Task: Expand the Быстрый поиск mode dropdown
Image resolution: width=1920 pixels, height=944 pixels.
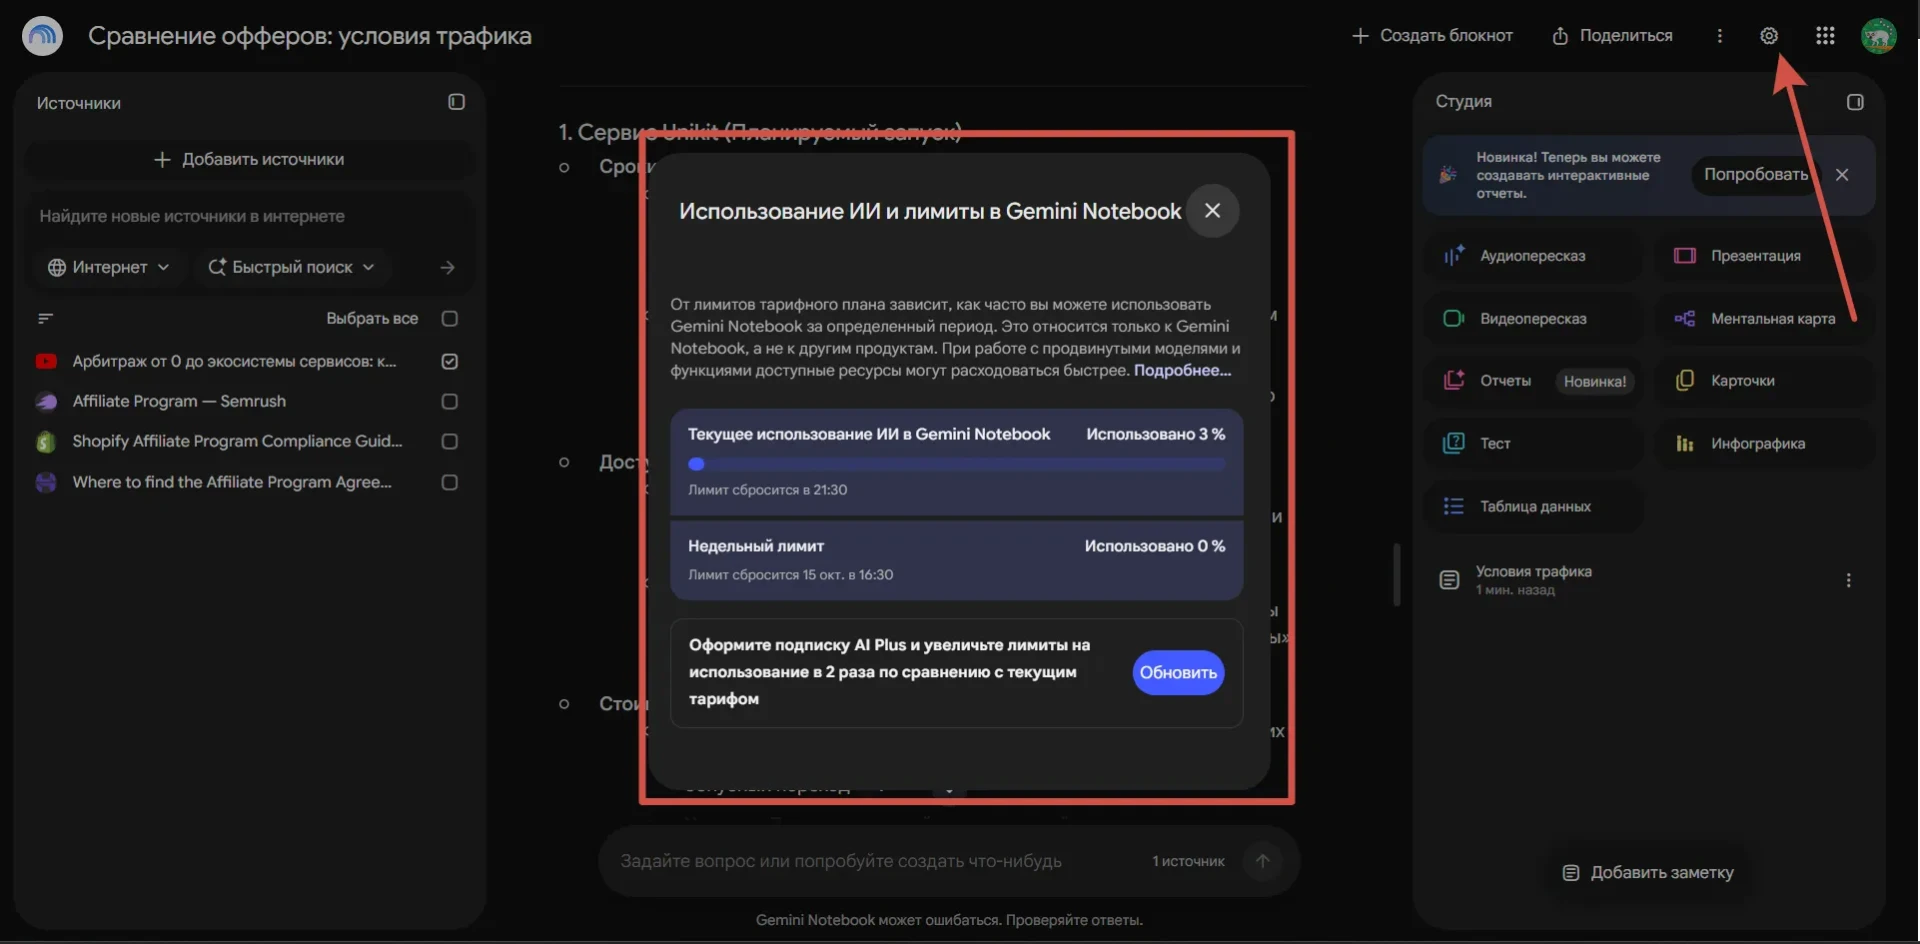Action: (x=291, y=267)
